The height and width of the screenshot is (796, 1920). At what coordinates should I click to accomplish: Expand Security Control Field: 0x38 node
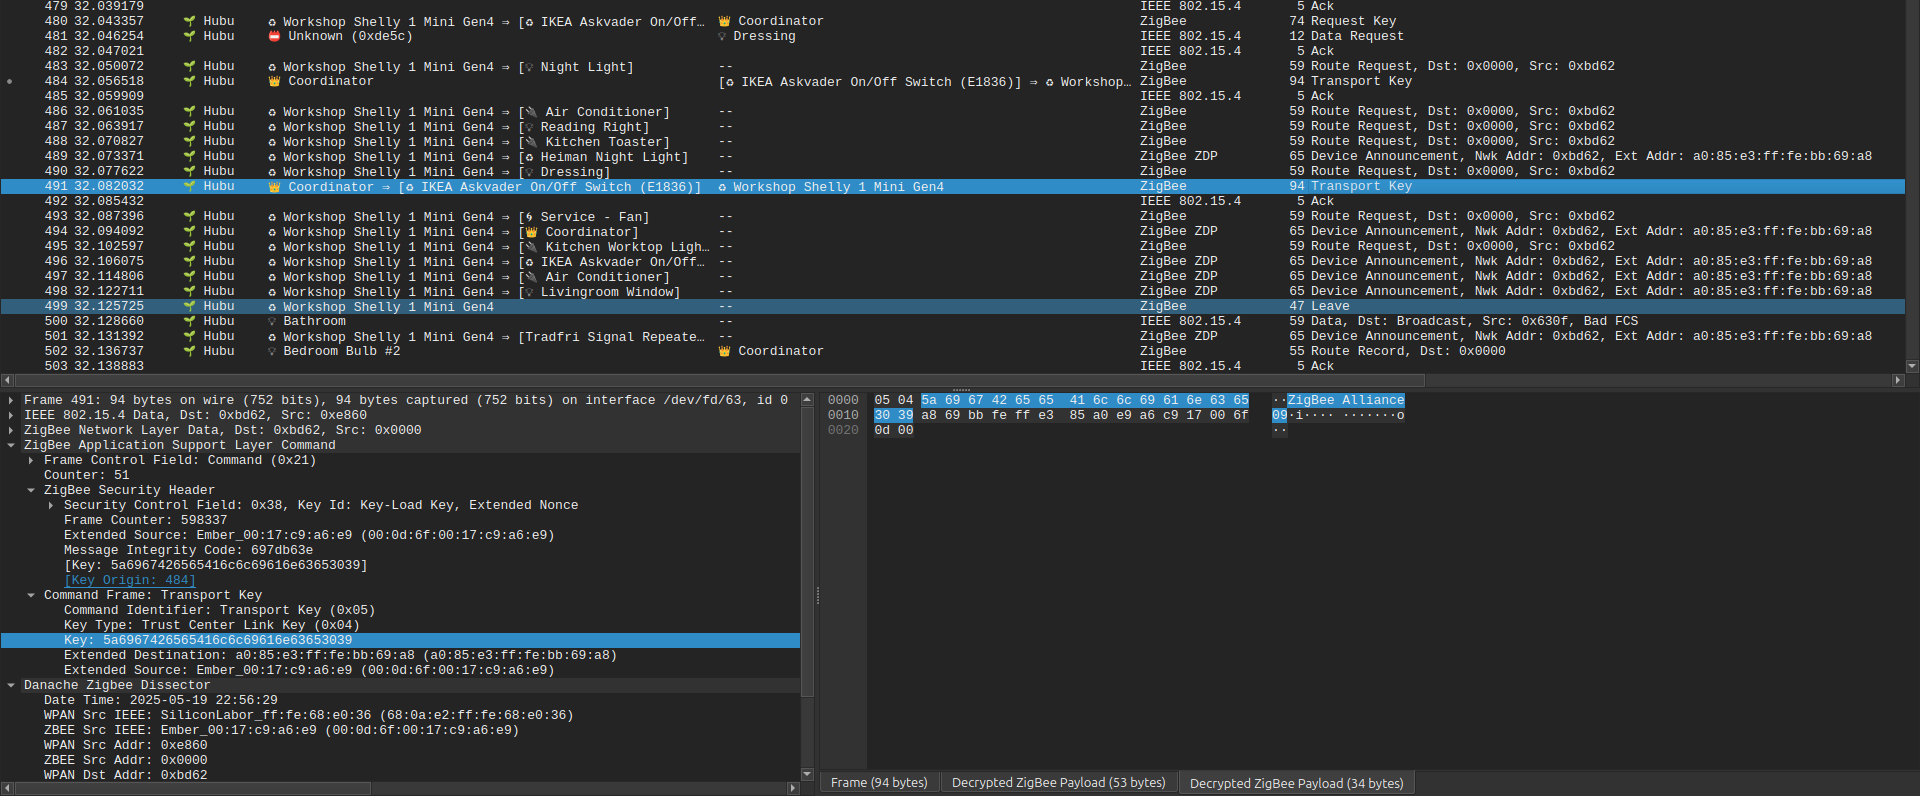[x=51, y=505]
